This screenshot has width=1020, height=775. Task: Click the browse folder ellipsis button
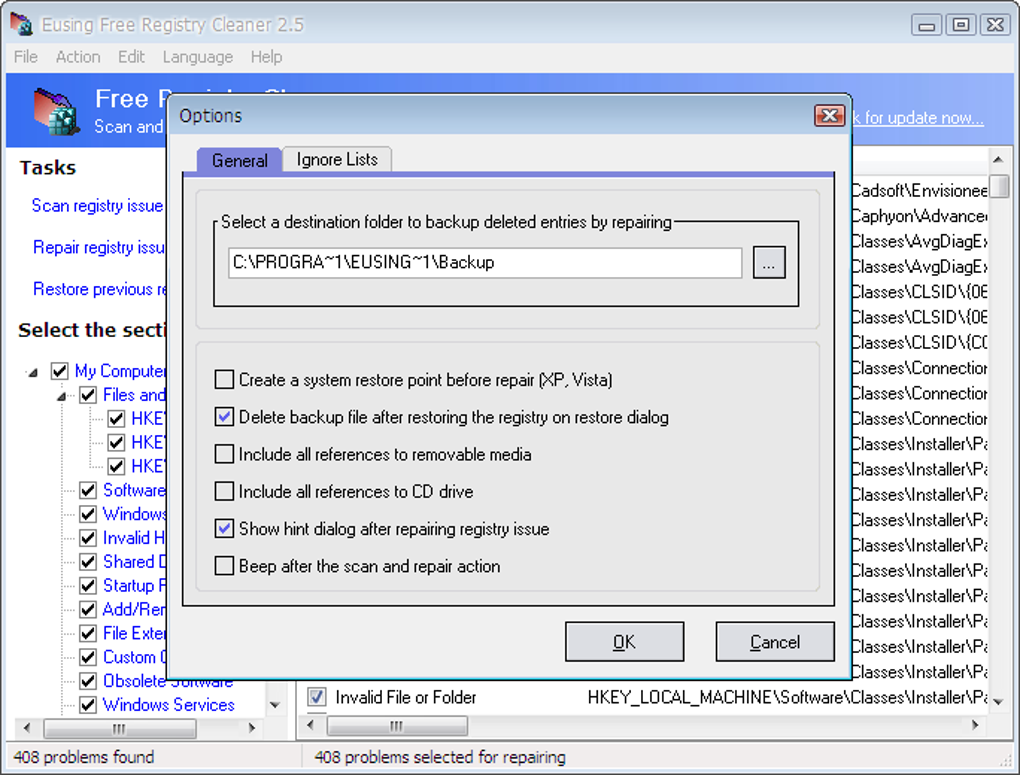(769, 263)
